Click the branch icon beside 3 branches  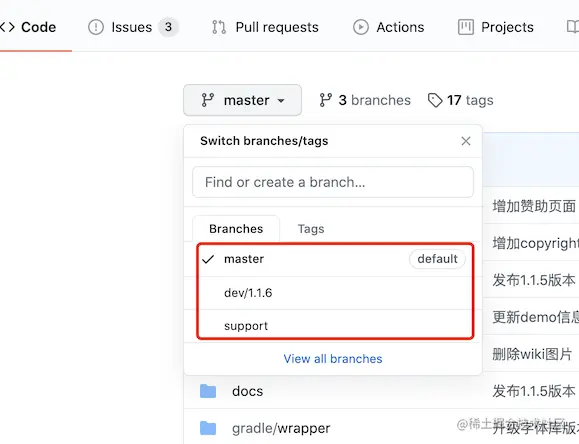pyautogui.click(x=326, y=100)
